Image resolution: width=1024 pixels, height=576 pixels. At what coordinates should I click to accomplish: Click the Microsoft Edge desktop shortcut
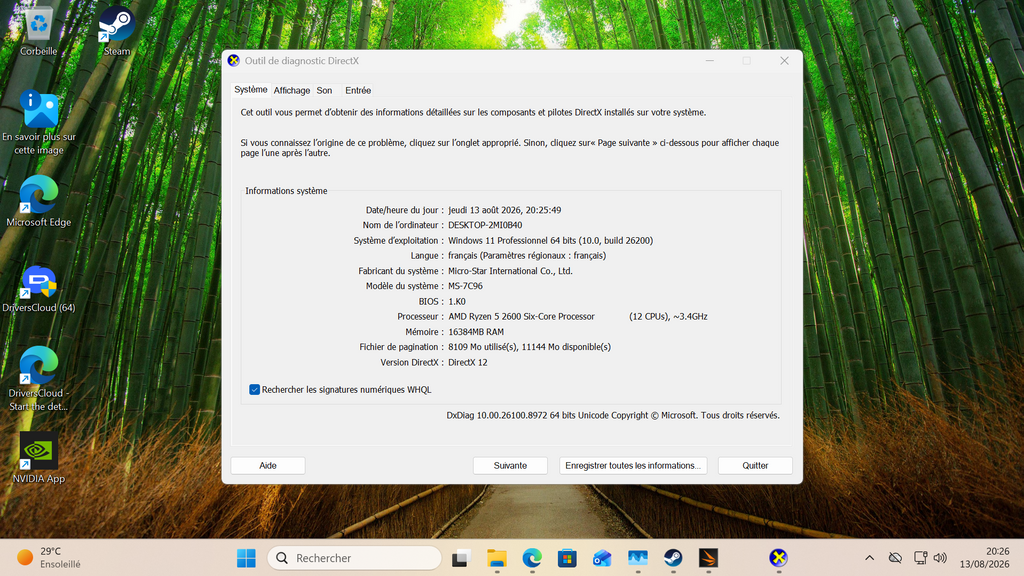click(x=39, y=202)
